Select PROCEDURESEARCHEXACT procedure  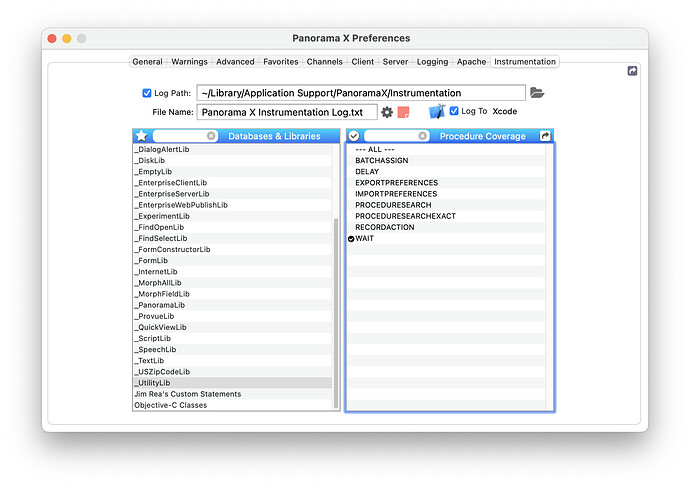tap(446, 216)
